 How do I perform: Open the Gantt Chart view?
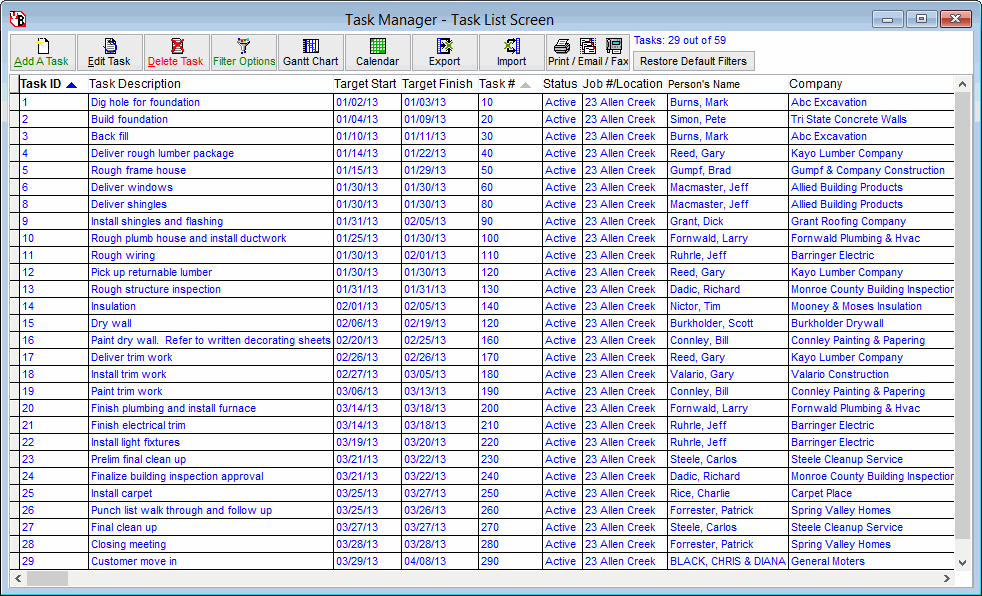(310, 52)
